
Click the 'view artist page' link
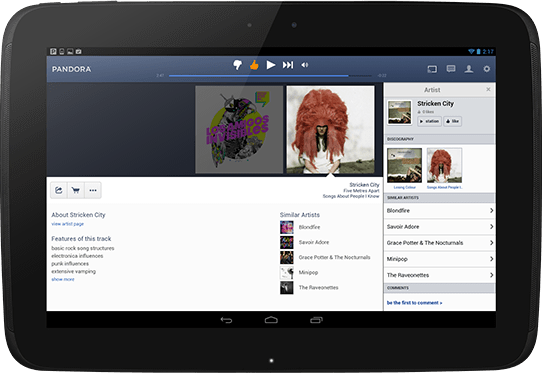[x=68, y=224]
